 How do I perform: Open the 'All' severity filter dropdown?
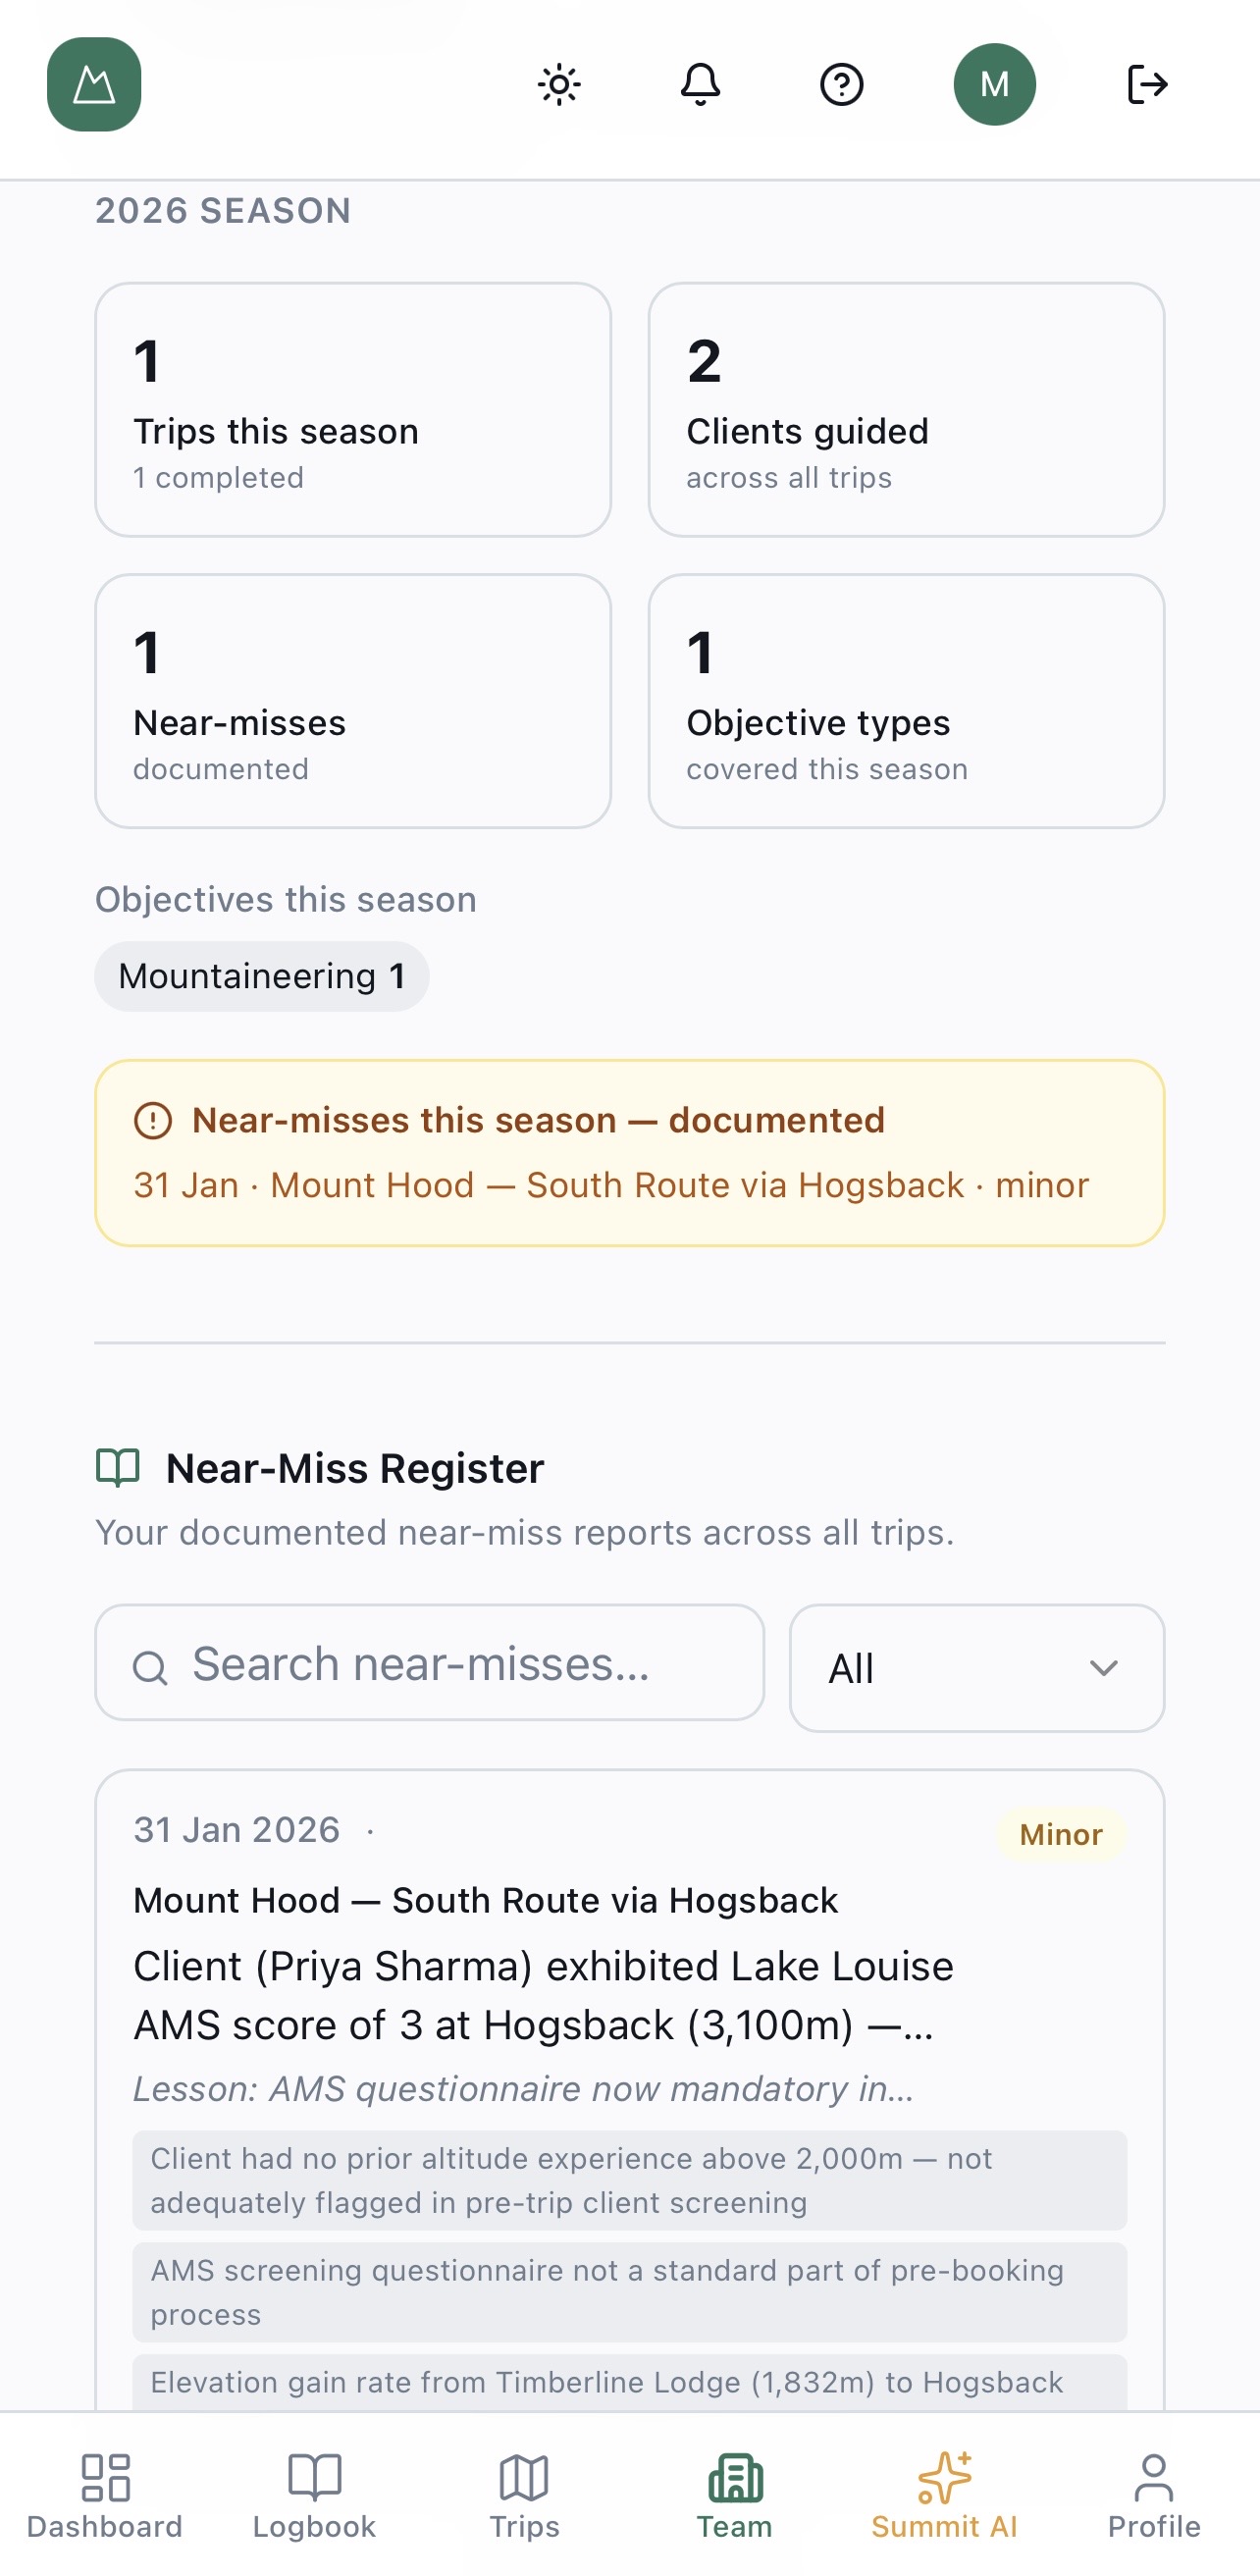[x=975, y=1668]
